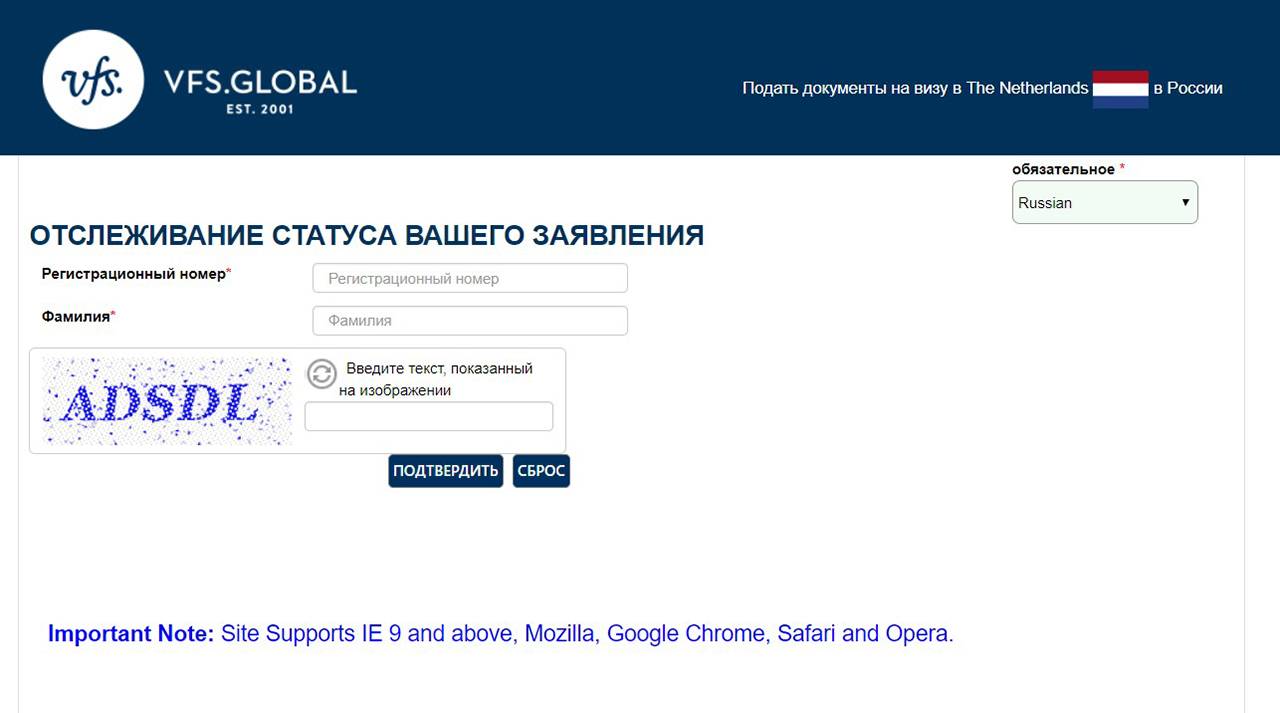Click the 'в России' header text

click(1187, 88)
